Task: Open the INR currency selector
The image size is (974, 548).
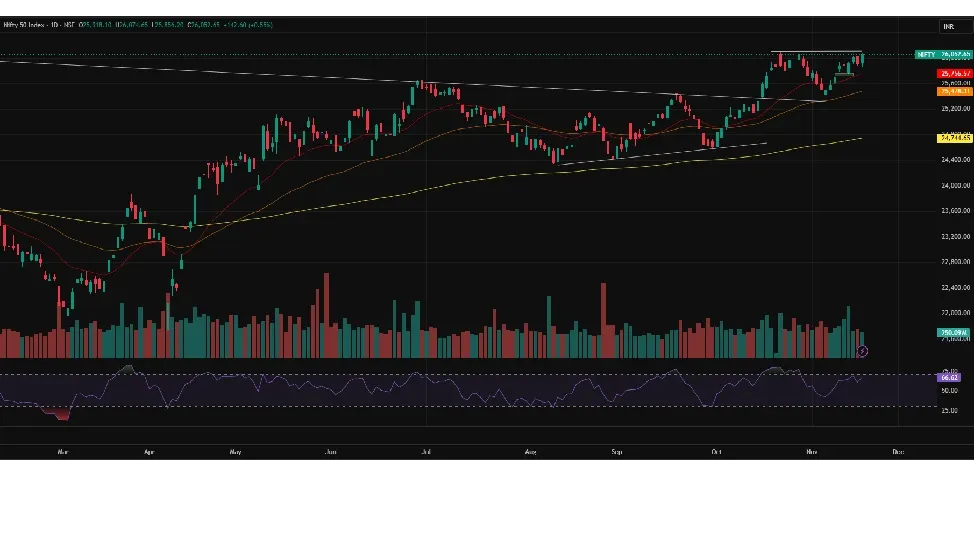Action: [x=947, y=26]
